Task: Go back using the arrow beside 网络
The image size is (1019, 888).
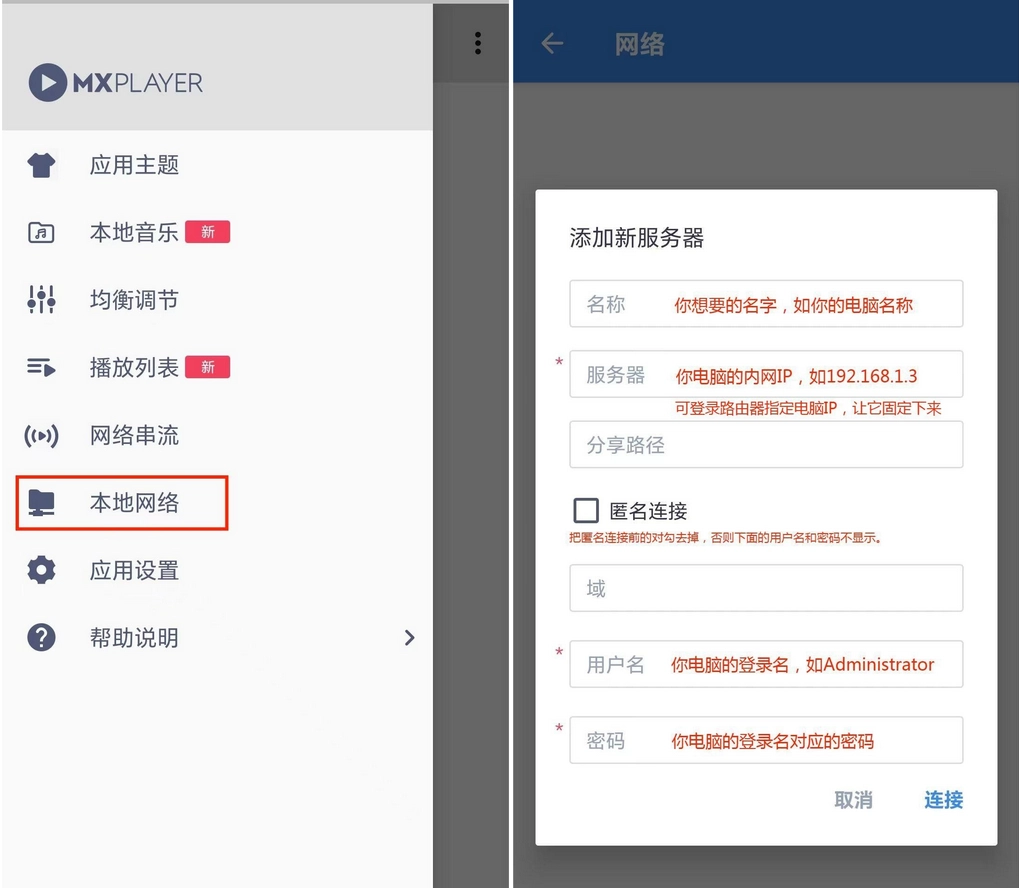Action: tap(552, 44)
